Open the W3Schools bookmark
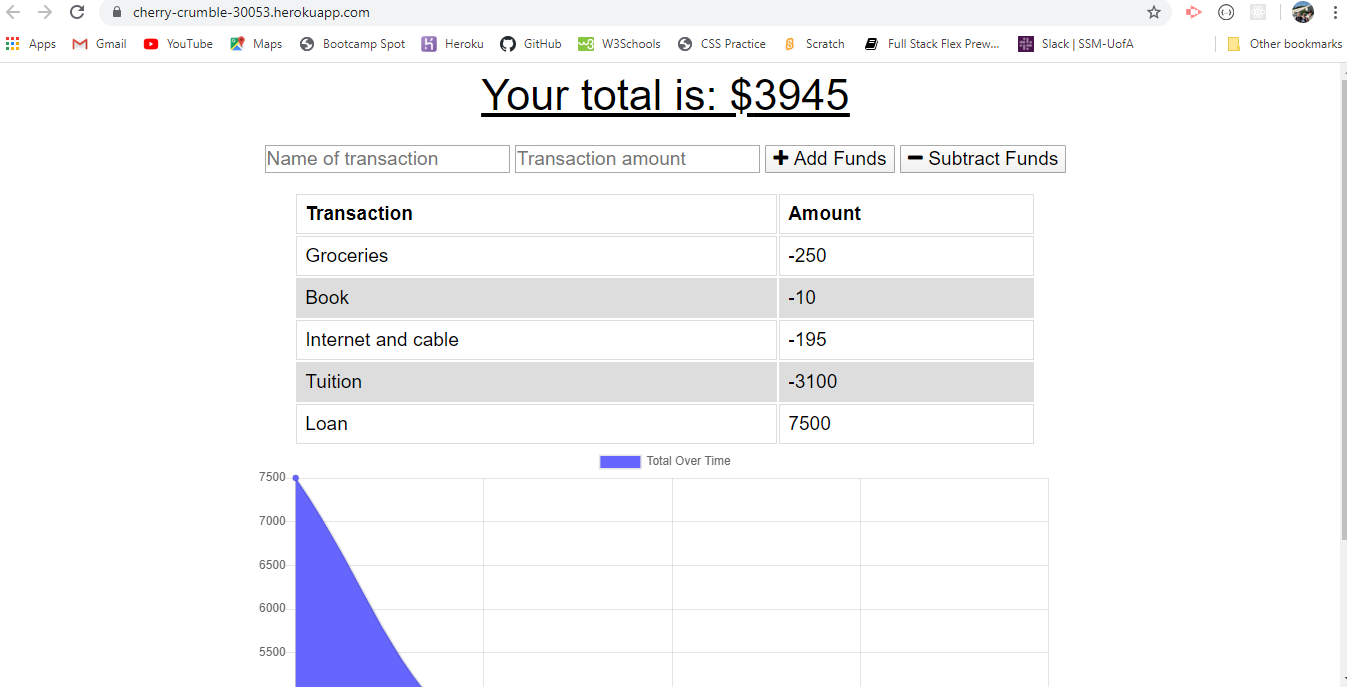1347x687 pixels. coord(619,43)
